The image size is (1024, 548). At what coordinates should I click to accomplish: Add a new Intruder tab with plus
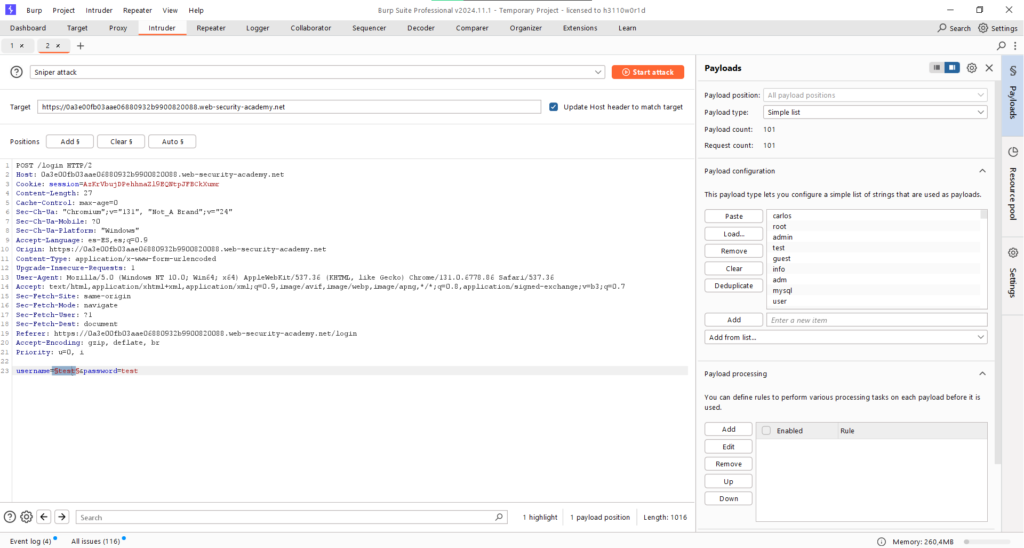pos(80,46)
